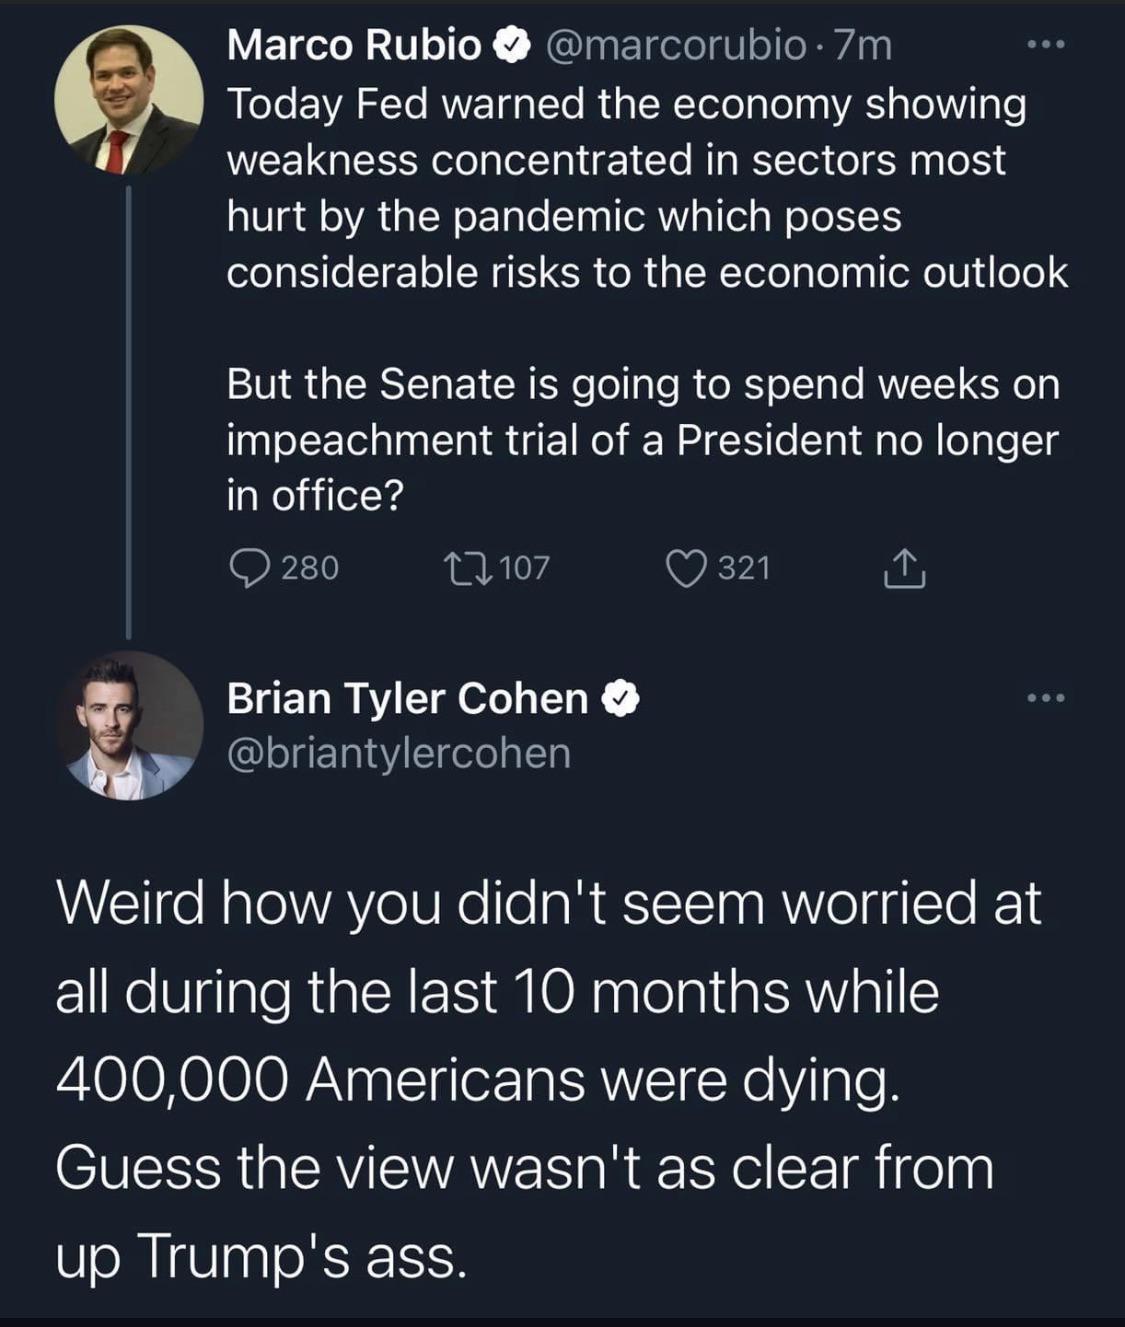The height and width of the screenshot is (1327, 1125).
Task: Share Marco Rubio's tweet
Action: [x=904, y=568]
